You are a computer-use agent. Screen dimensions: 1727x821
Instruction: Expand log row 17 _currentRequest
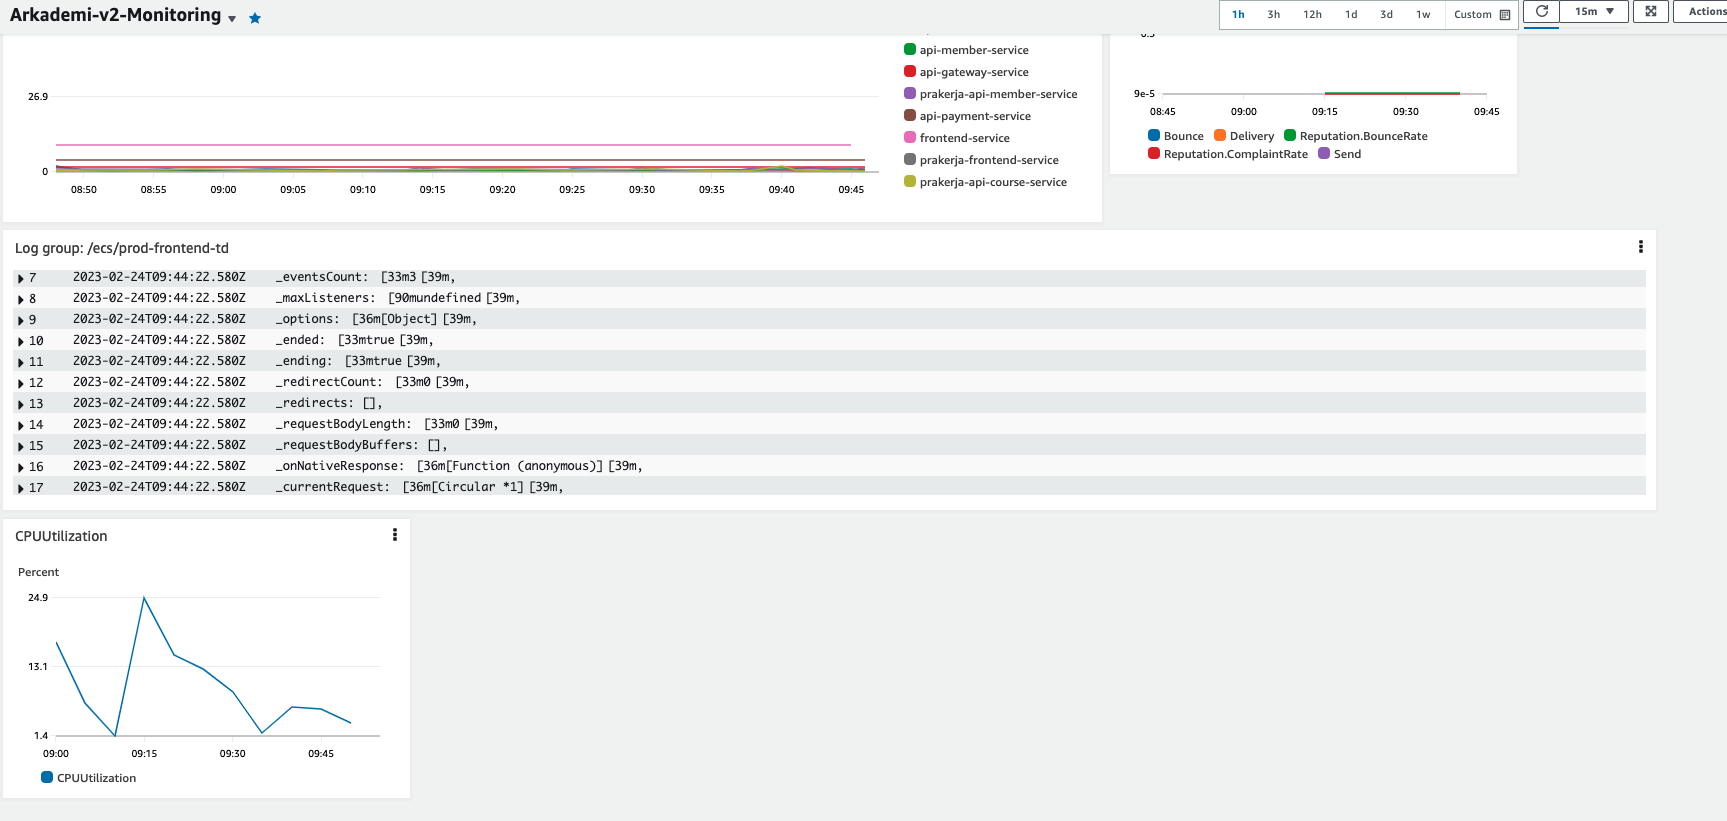pyautogui.click(x=21, y=488)
